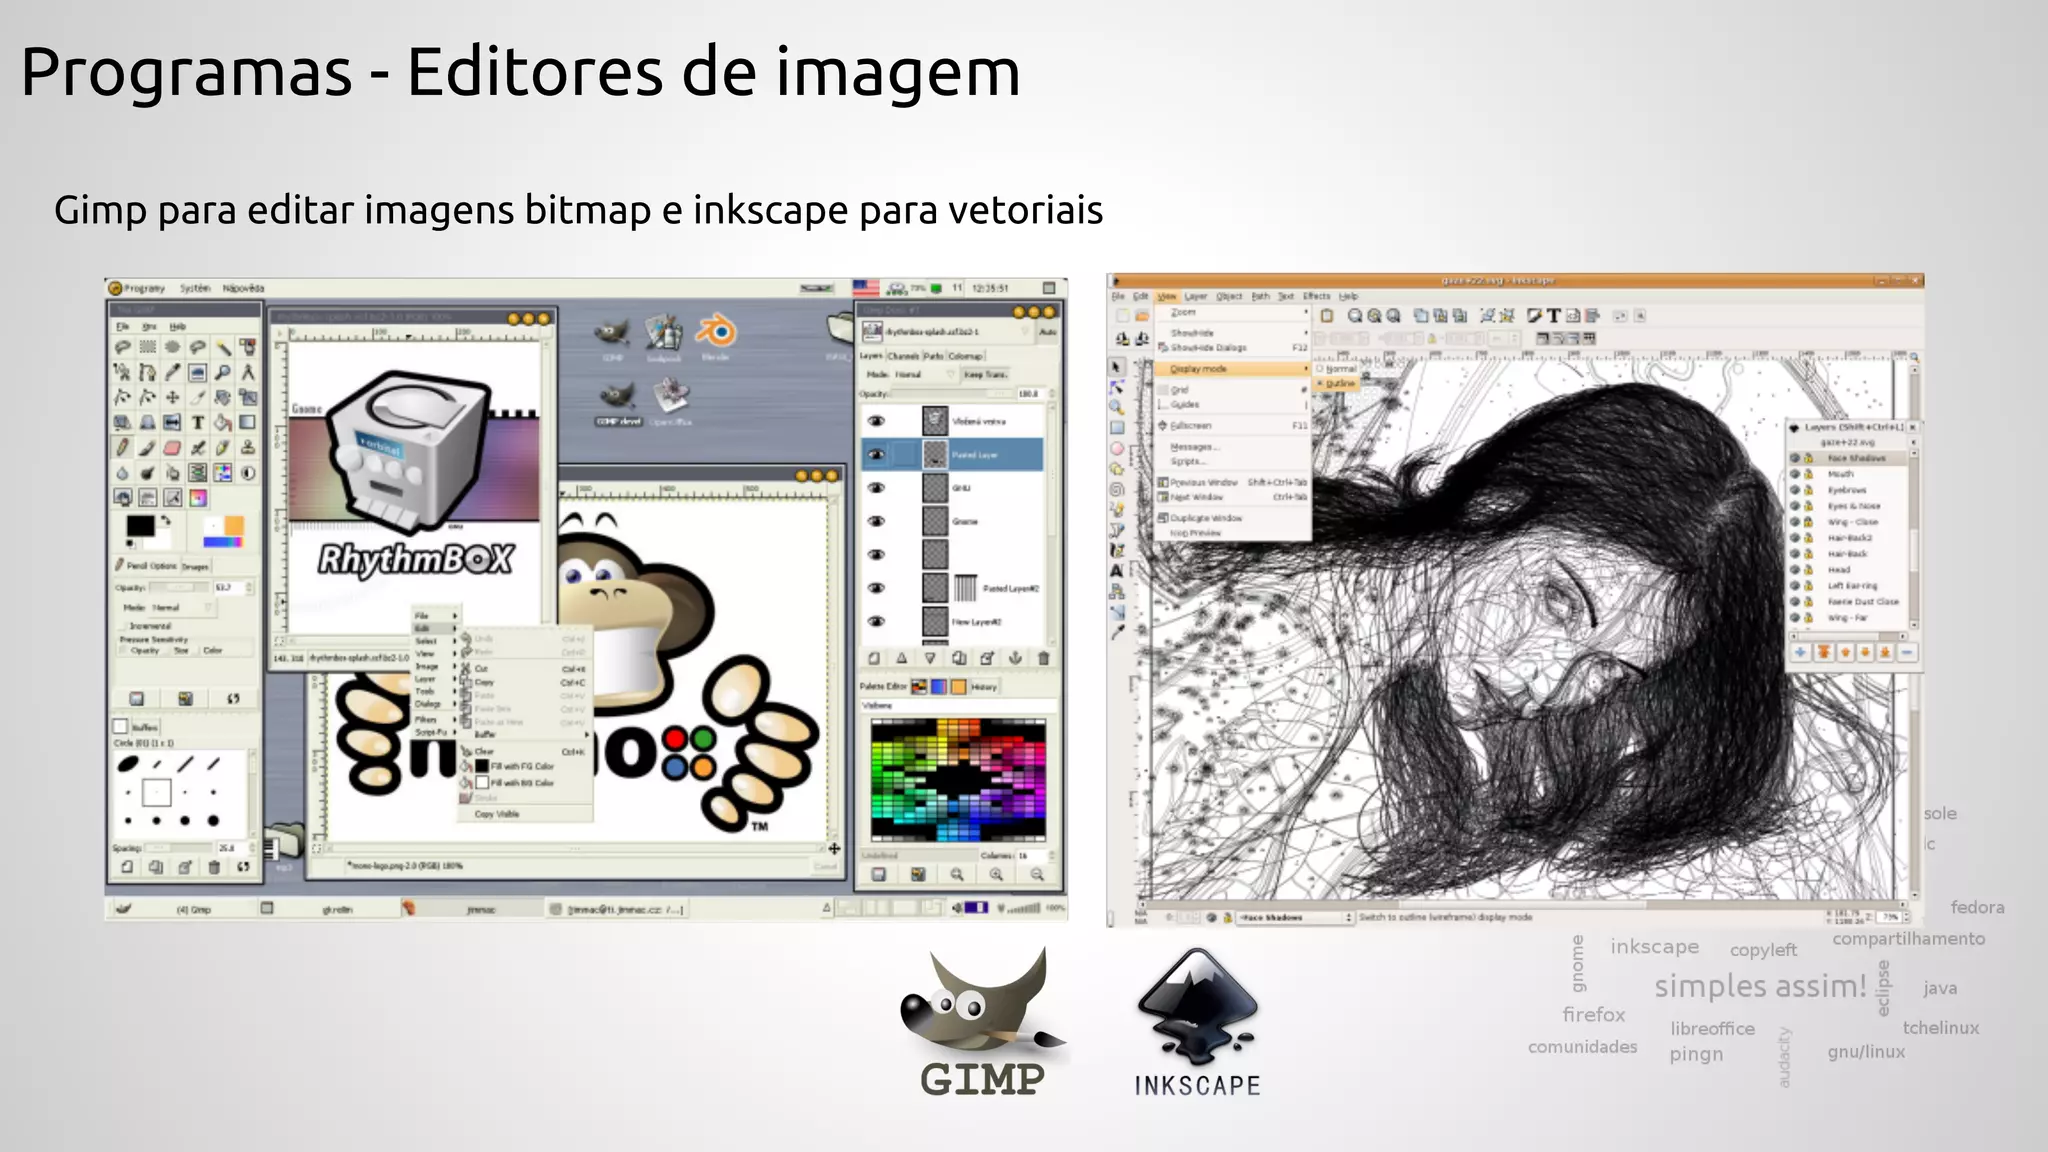The image size is (2048, 1152).
Task: Choose Fill with FG Color menu entry
Action: coord(526,766)
